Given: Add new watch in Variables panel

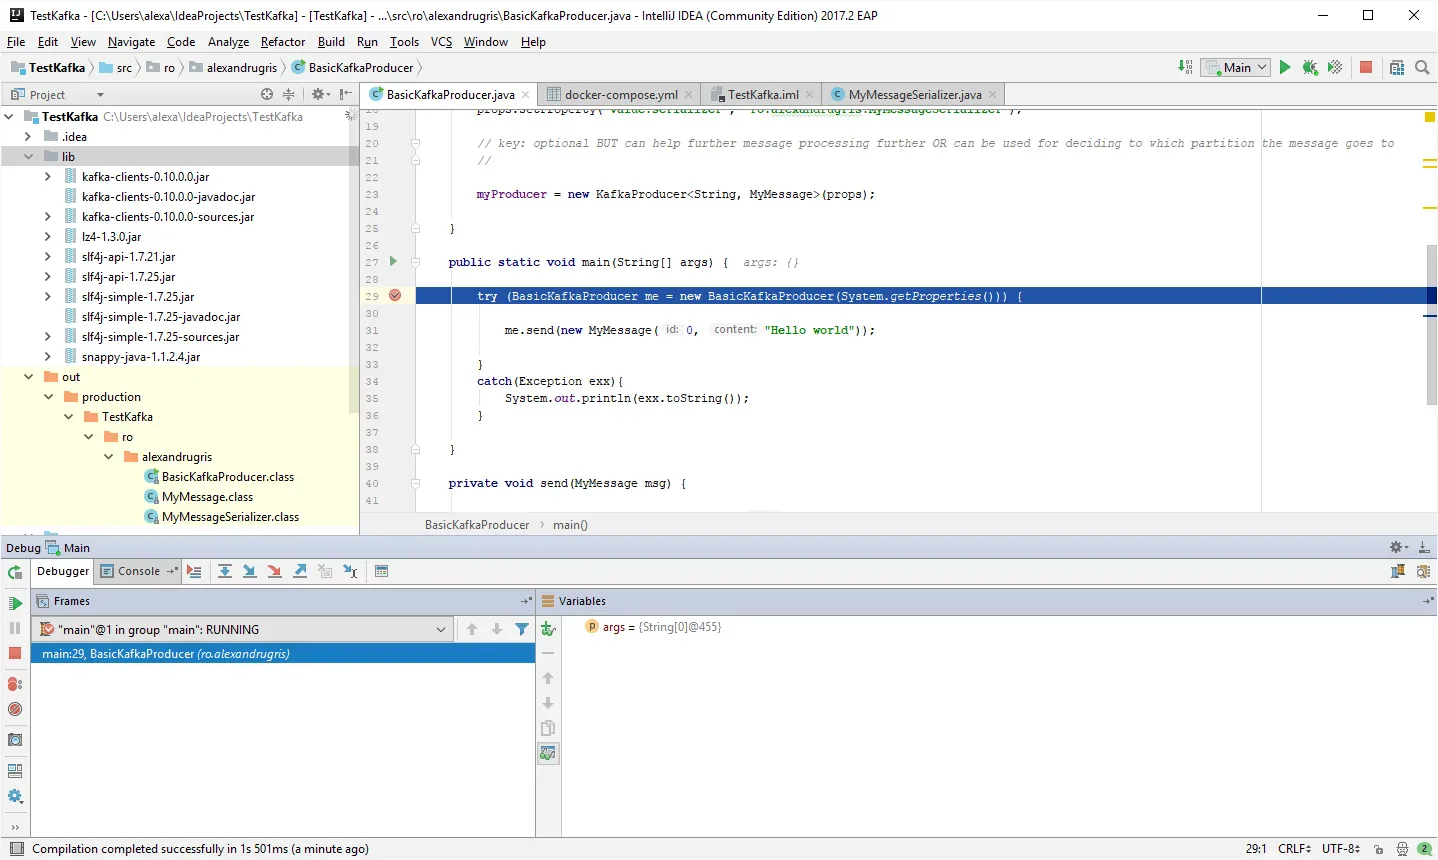Looking at the screenshot, I should 548,628.
